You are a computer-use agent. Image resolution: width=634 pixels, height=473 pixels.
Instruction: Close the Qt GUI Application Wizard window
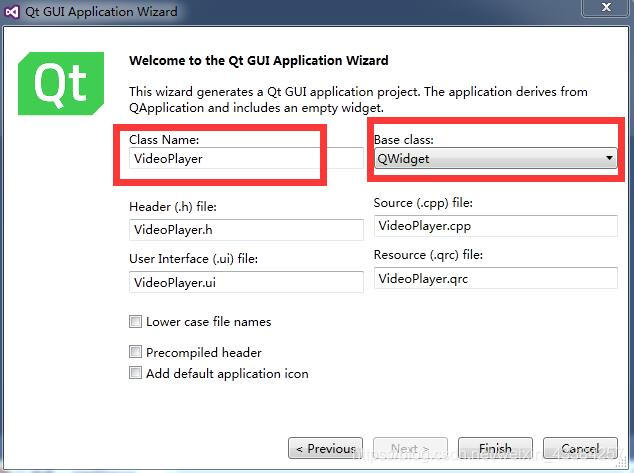point(606,7)
